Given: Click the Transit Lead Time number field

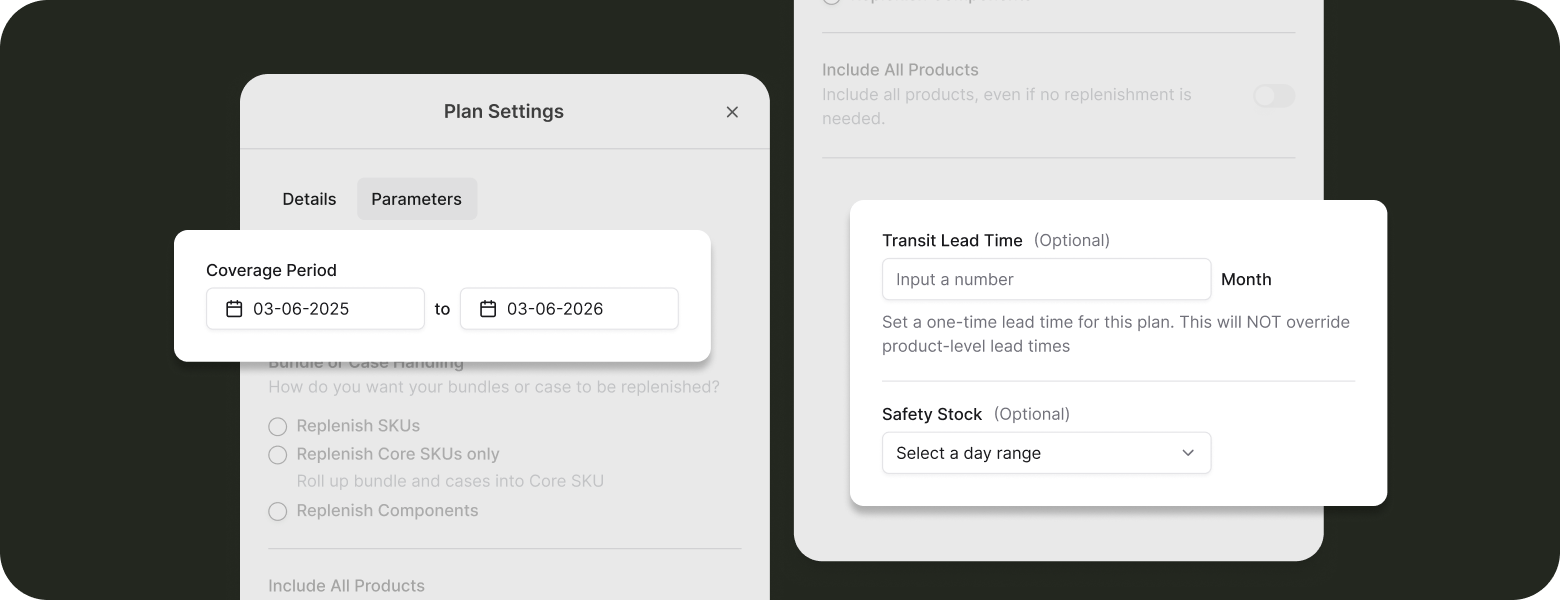Looking at the screenshot, I should tap(1046, 279).
